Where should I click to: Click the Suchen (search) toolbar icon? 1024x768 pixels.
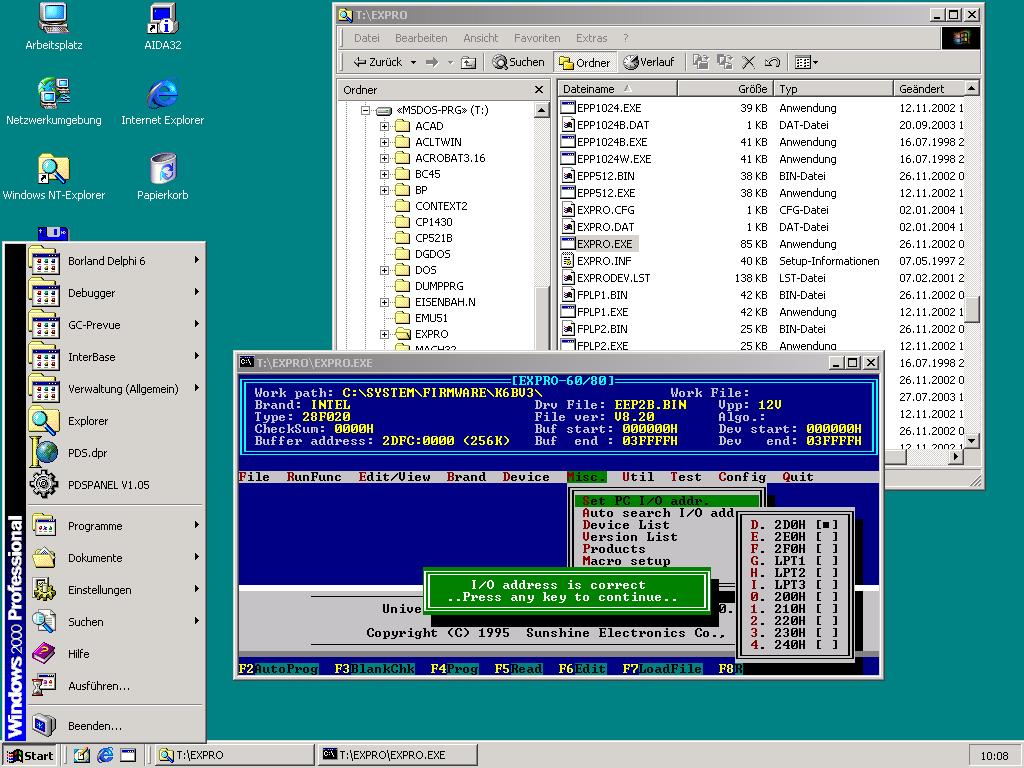(518, 62)
